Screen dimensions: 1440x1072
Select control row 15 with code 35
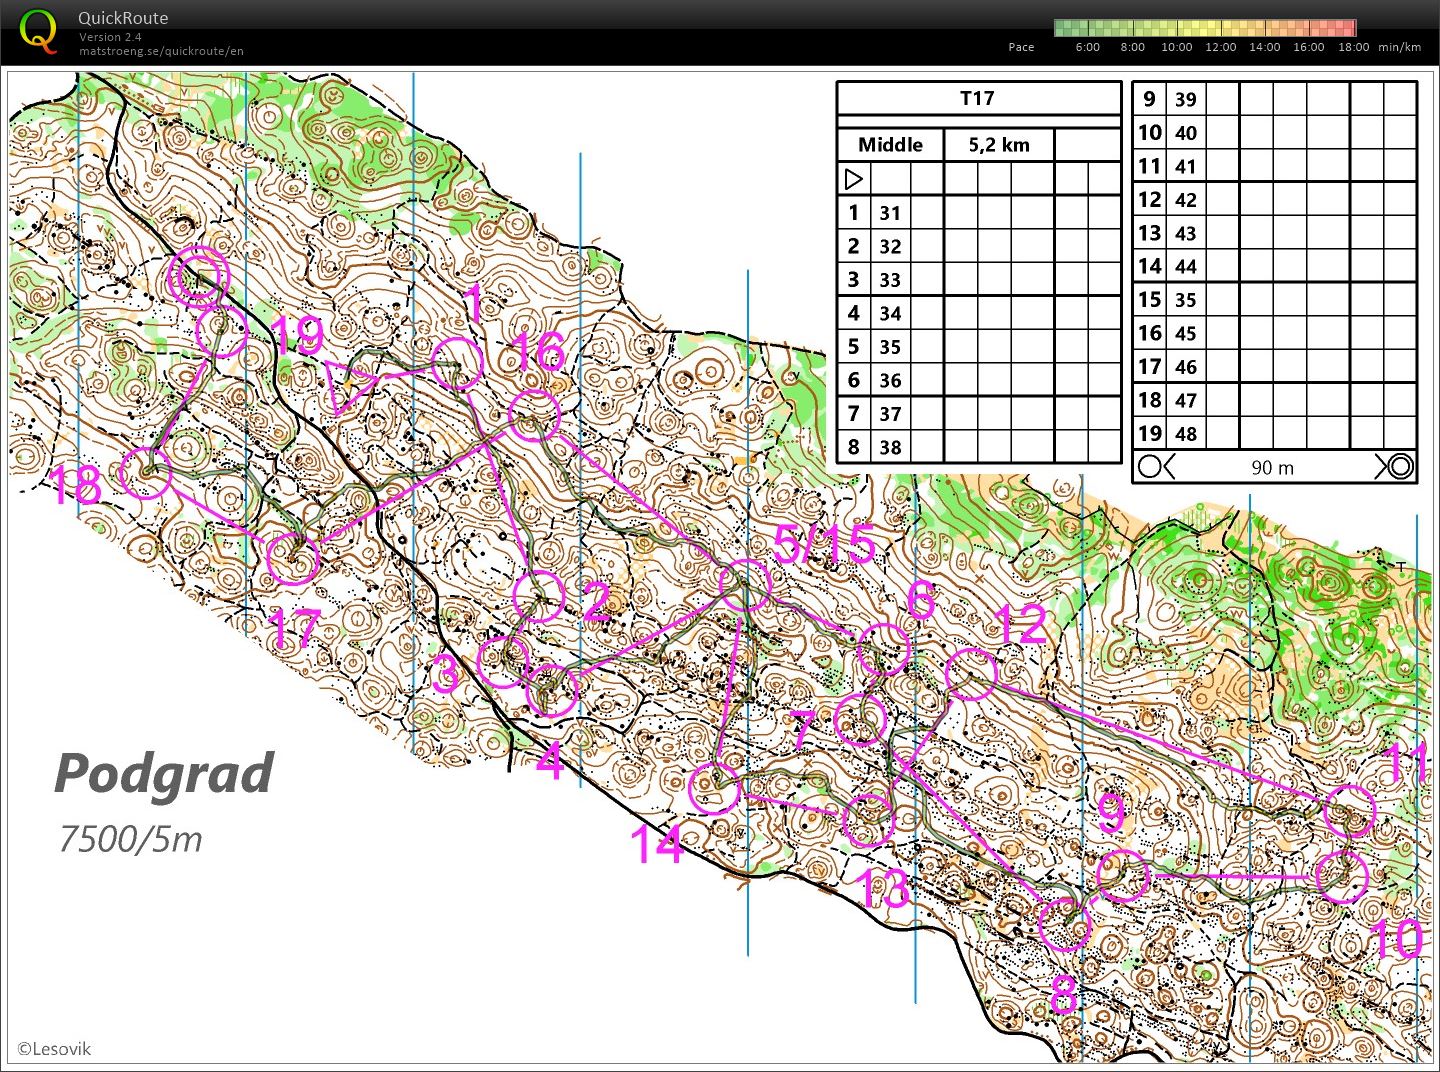pos(1167,300)
